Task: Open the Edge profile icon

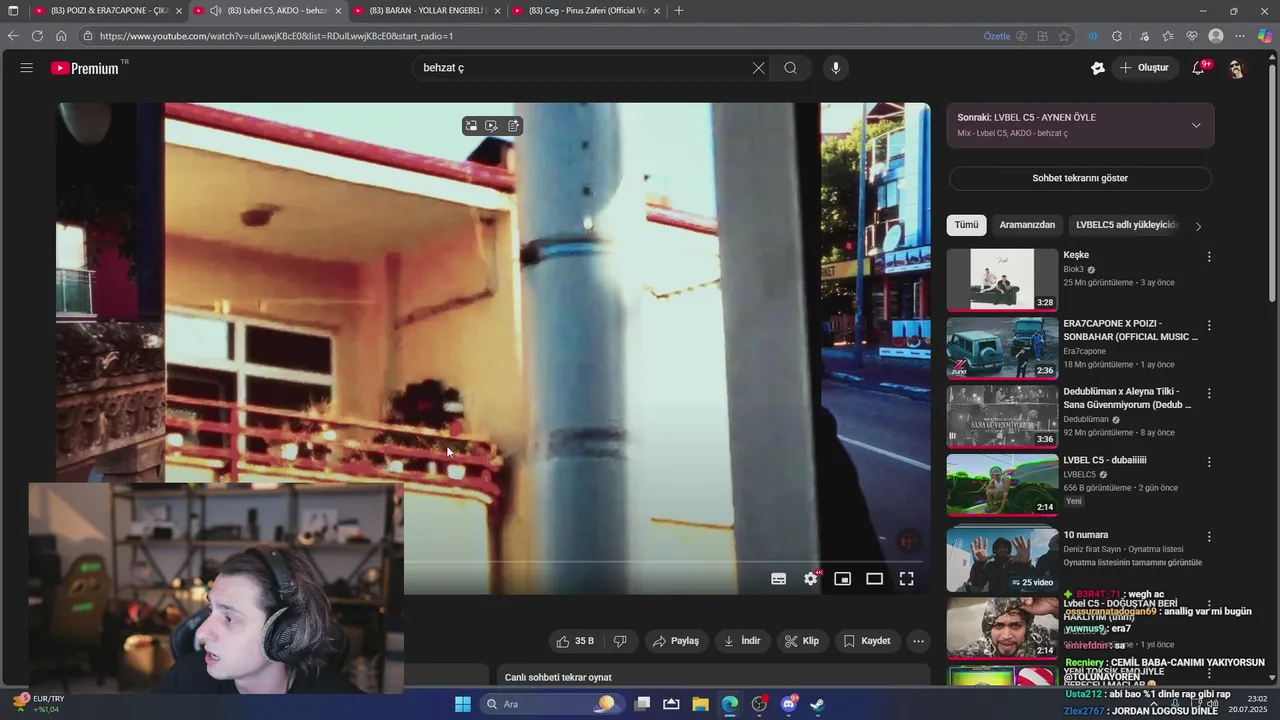Action: [1216, 36]
